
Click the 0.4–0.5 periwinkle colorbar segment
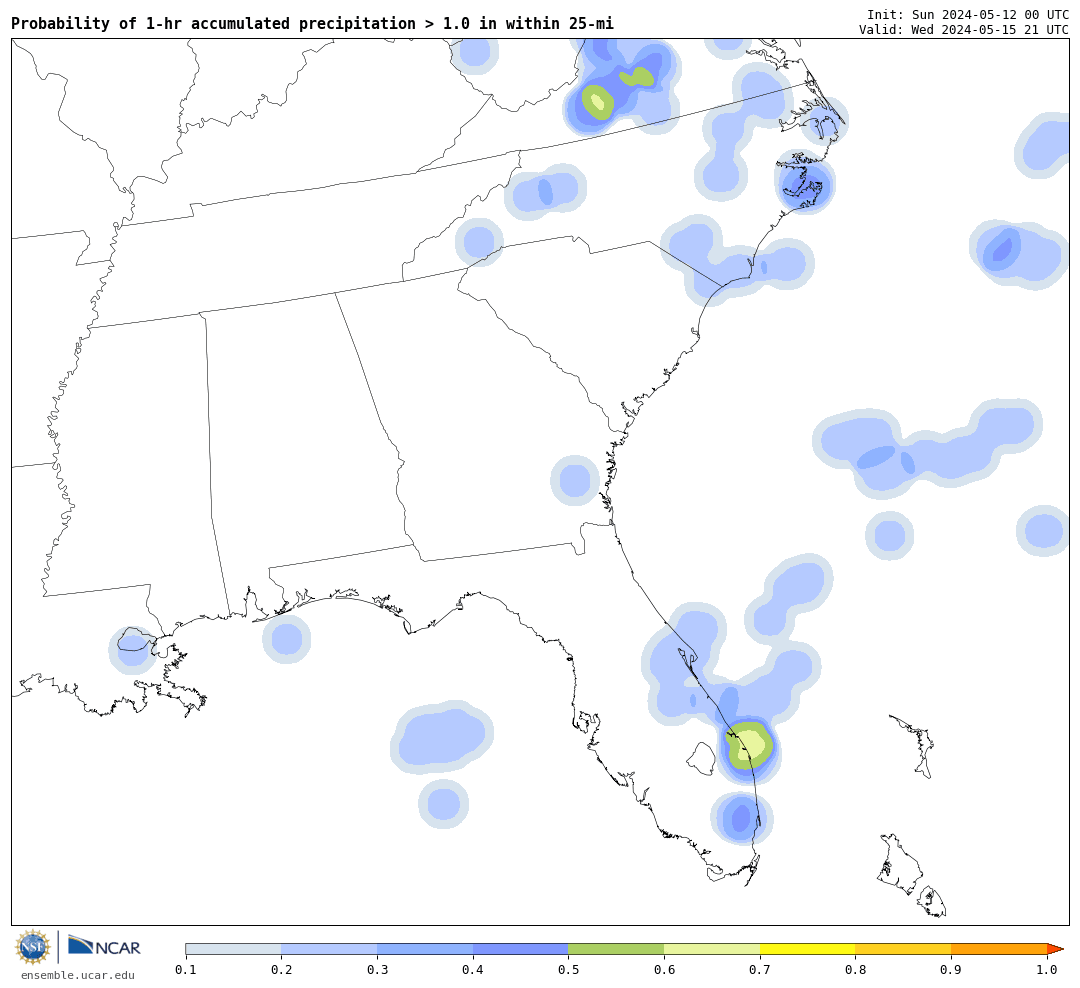click(x=521, y=949)
